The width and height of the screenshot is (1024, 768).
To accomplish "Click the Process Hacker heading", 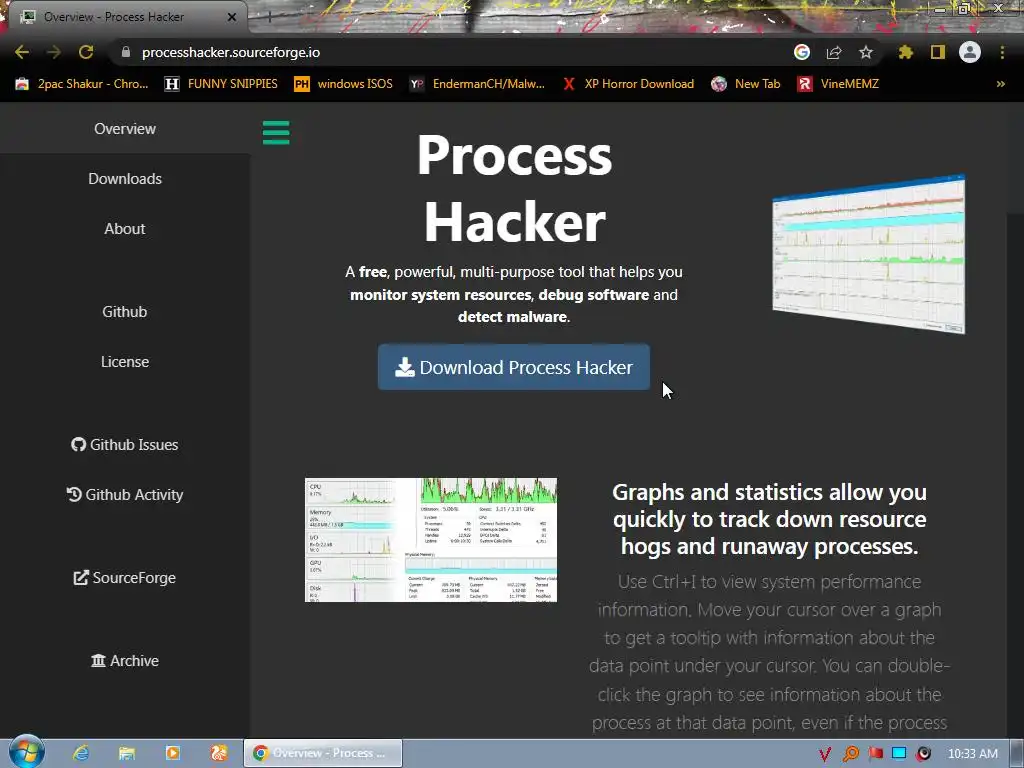I will click(515, 188).
